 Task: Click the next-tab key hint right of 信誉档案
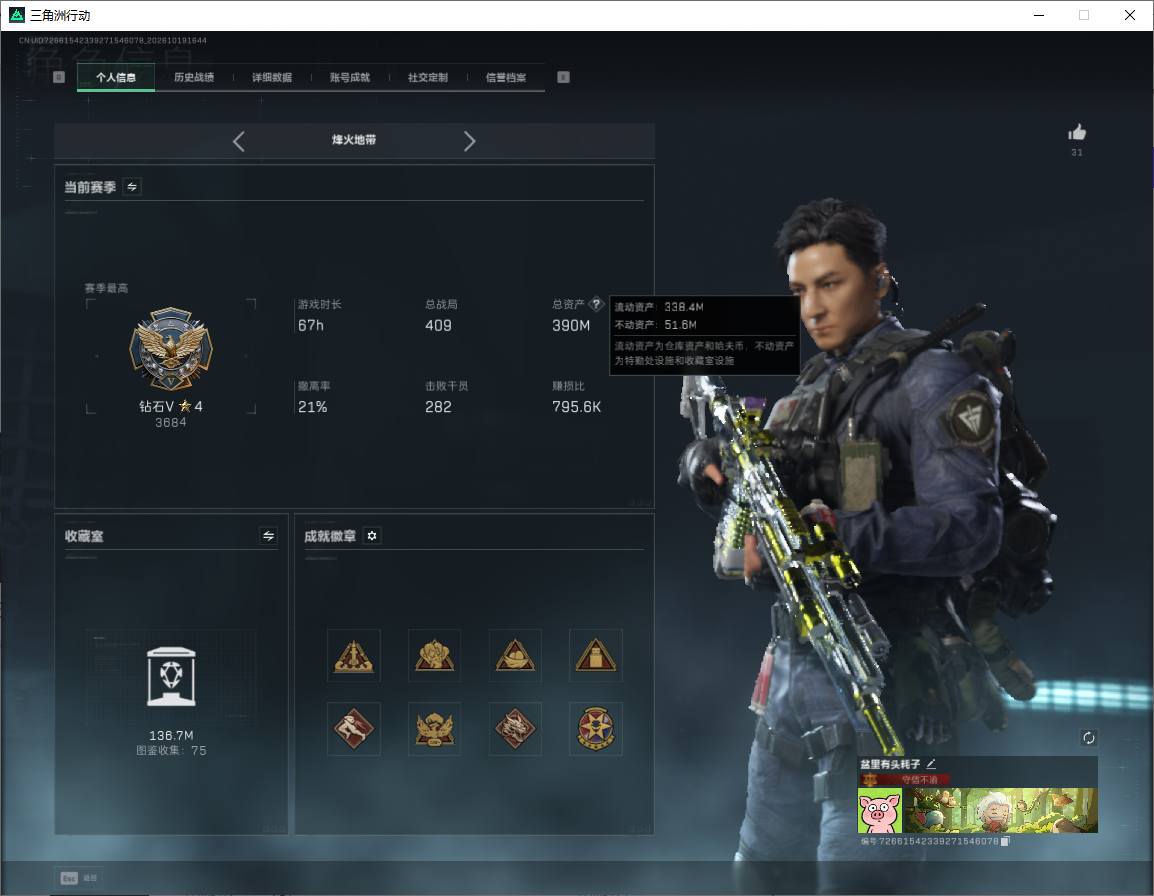tap(563, 77)
